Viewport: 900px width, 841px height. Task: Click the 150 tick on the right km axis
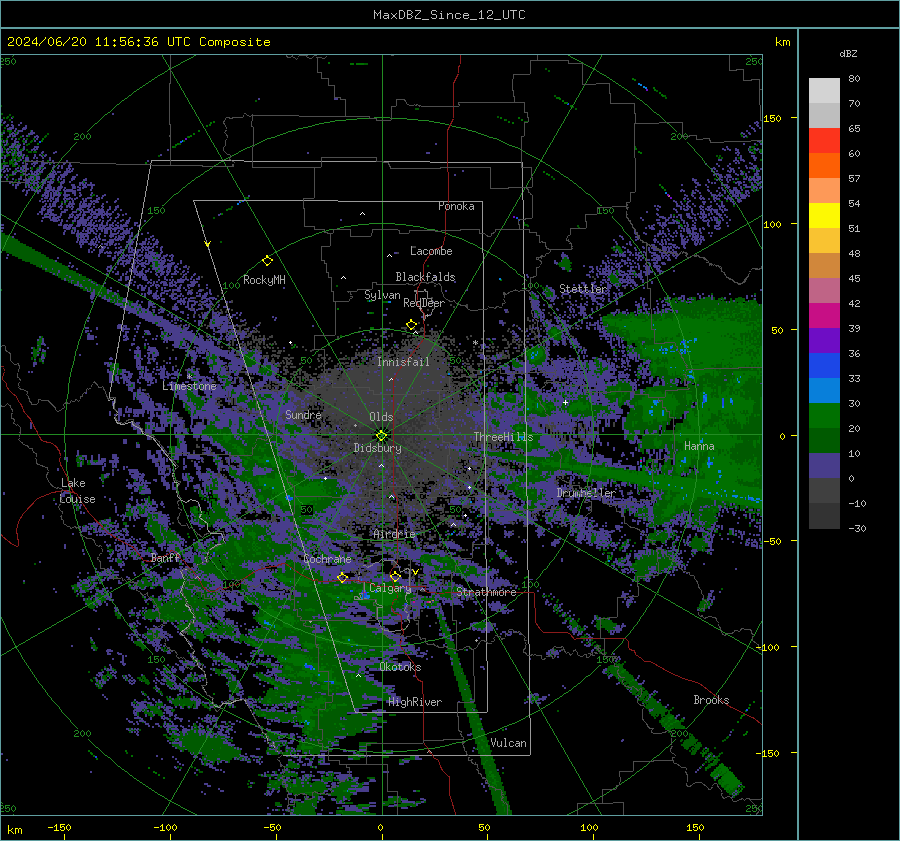[772, 119]
